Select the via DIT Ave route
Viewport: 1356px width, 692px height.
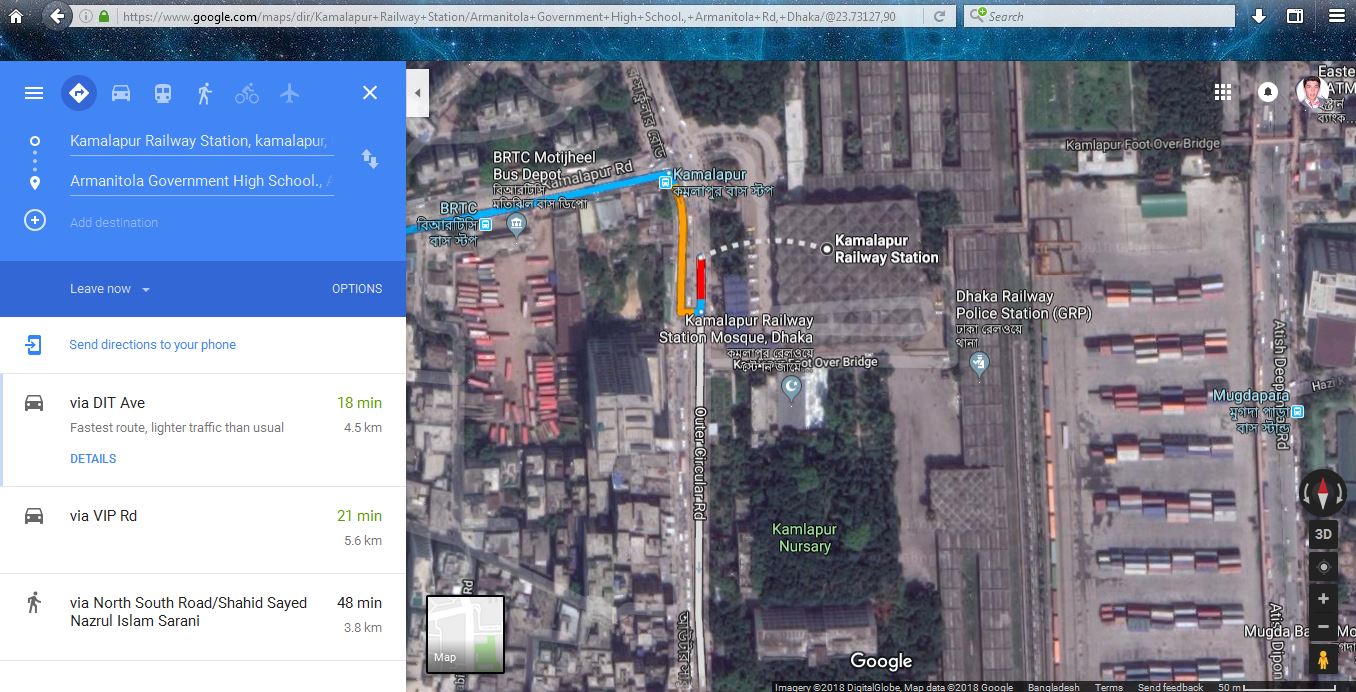coord(203,430)
